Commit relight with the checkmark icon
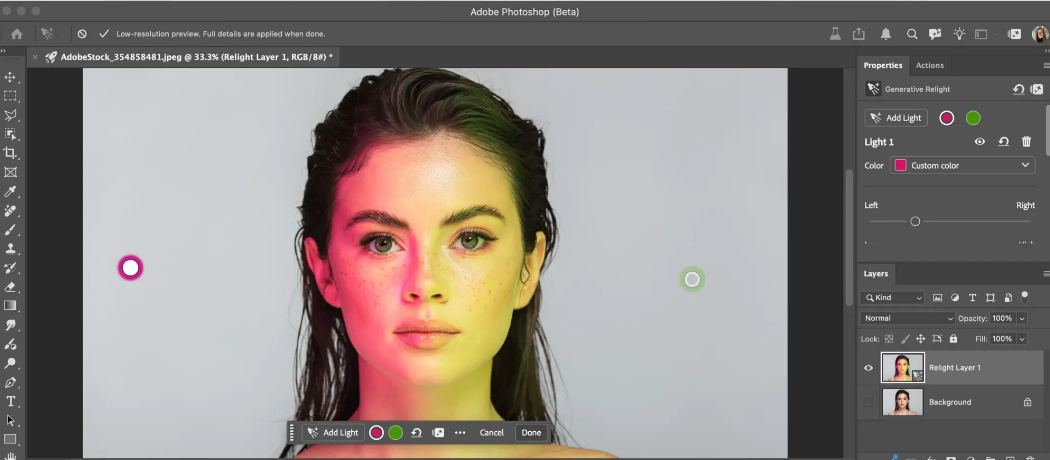Screen dimensions: 1050x460 pyautogui.click(x=103, y=33)
